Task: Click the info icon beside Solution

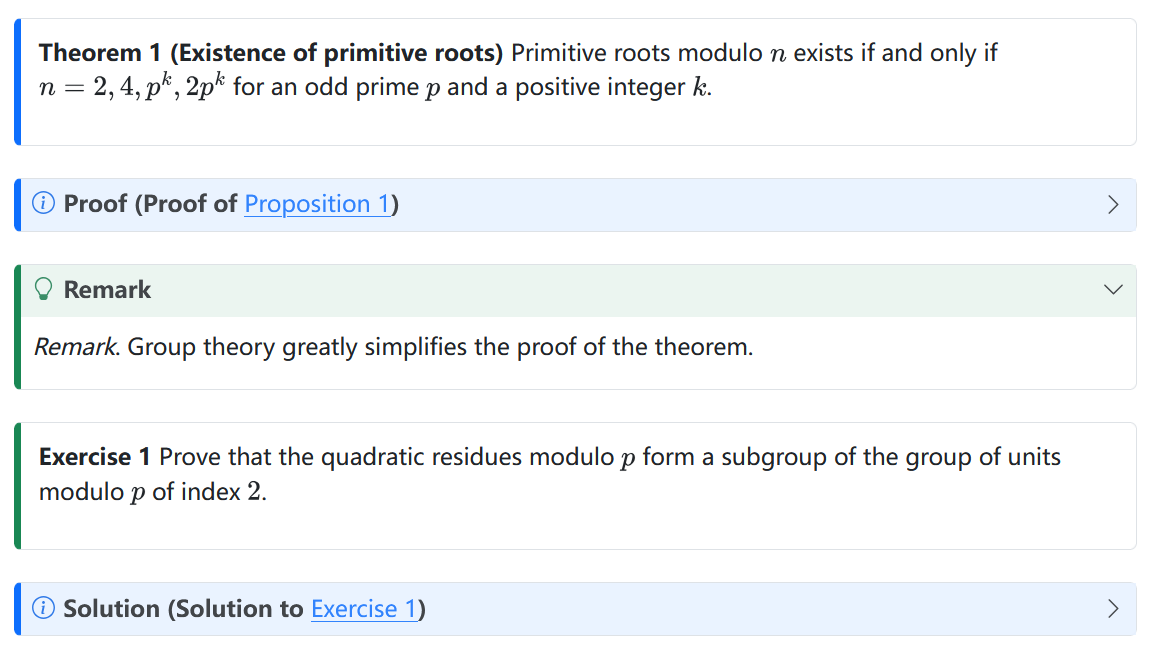Action: click(44, 609)
